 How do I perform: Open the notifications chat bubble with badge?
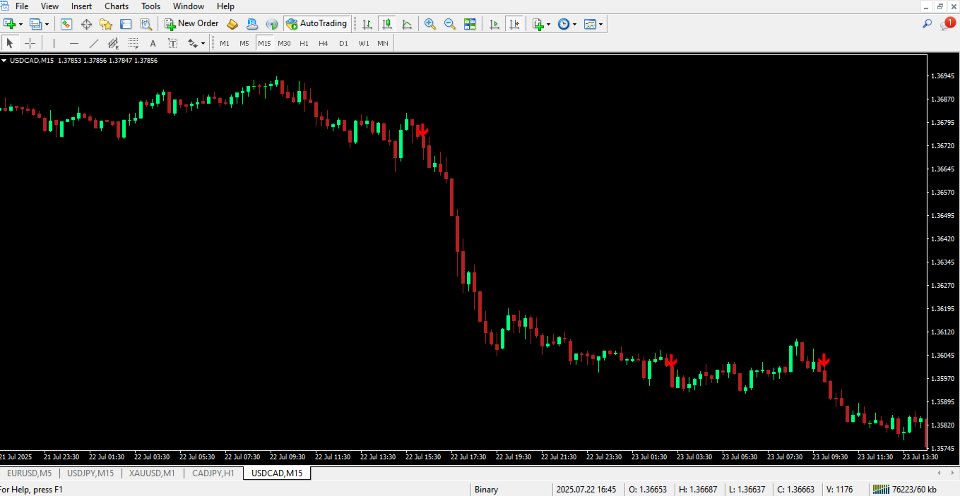click(x=947, y=24)
